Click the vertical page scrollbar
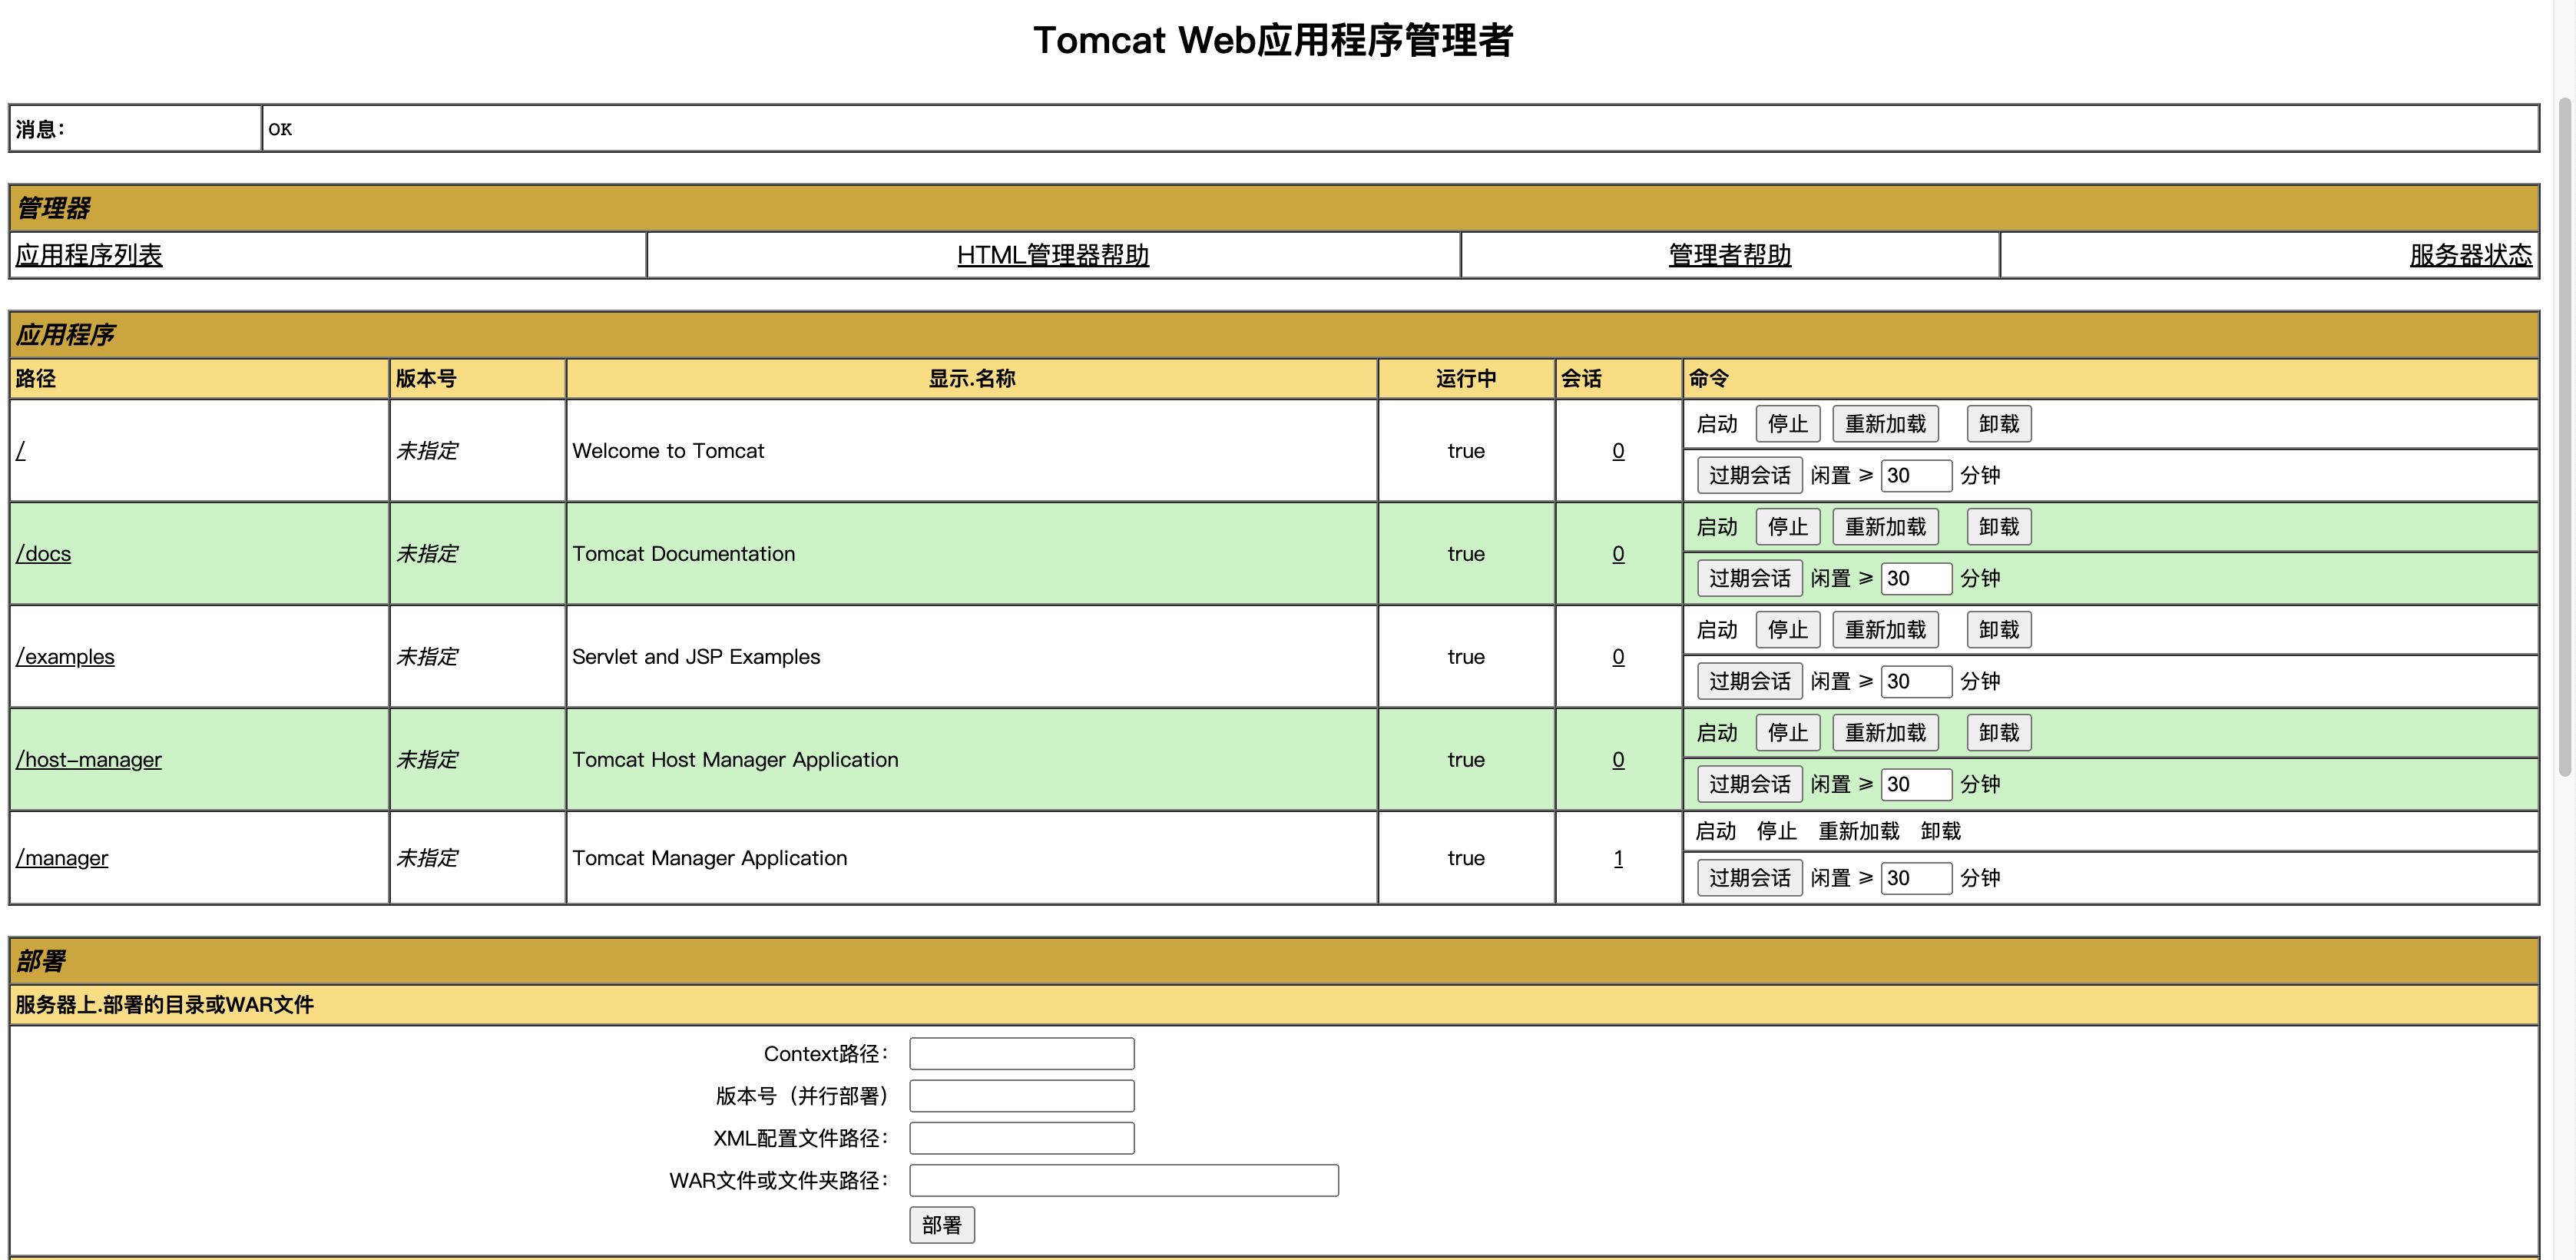 click(2564, 437)
